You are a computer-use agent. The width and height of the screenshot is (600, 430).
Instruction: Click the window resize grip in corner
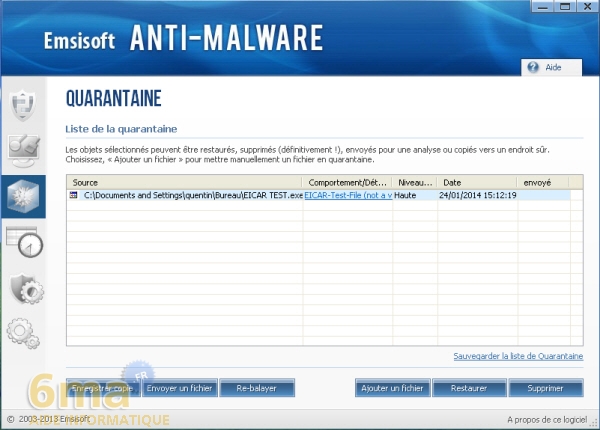tap(595, 423)
